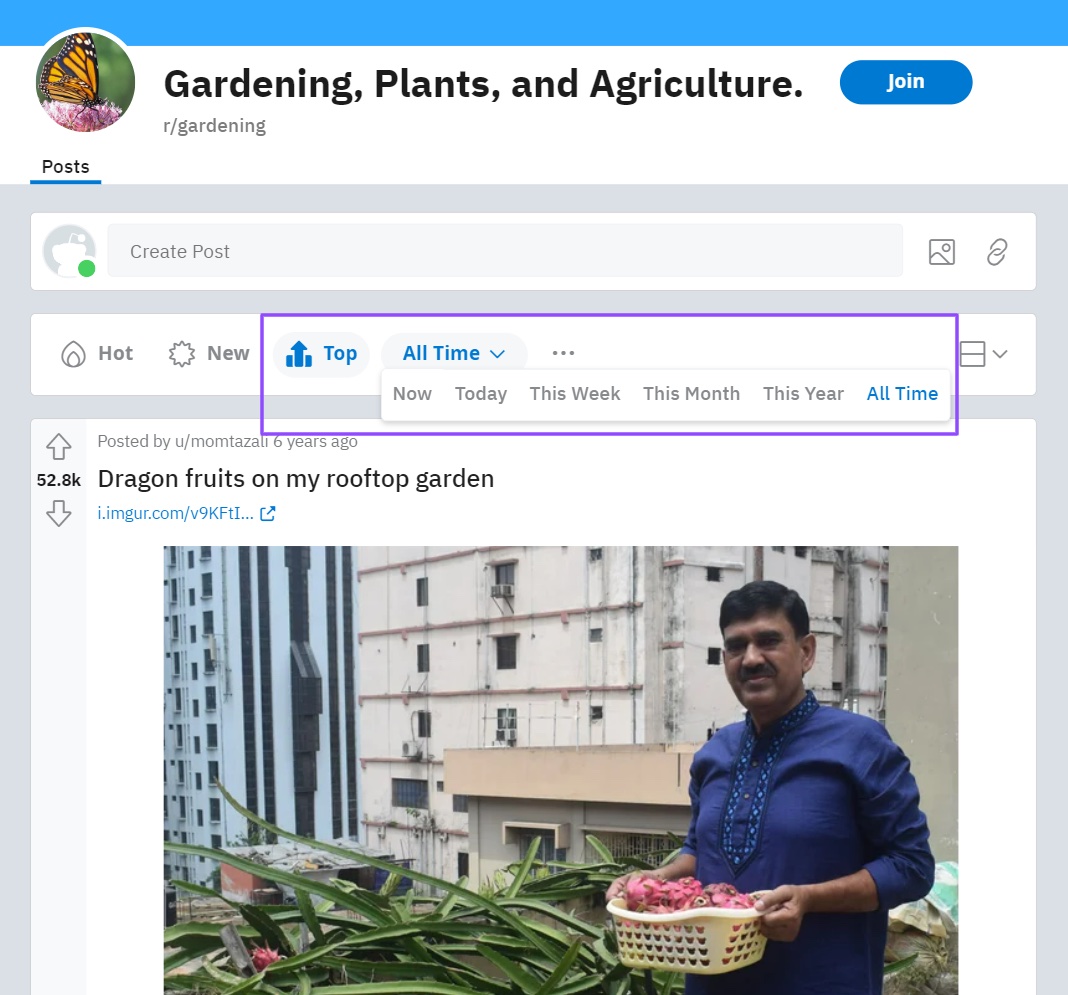Click the external link icon beside the imgur URL
Image resolution: width=1068 pixels, height=995 pixels.
[x=266, y=512]
